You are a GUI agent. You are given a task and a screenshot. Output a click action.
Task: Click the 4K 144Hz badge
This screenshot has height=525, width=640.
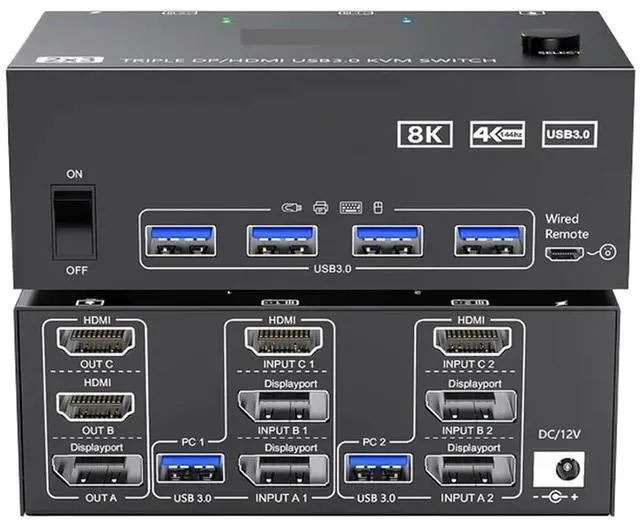point(497,134)
